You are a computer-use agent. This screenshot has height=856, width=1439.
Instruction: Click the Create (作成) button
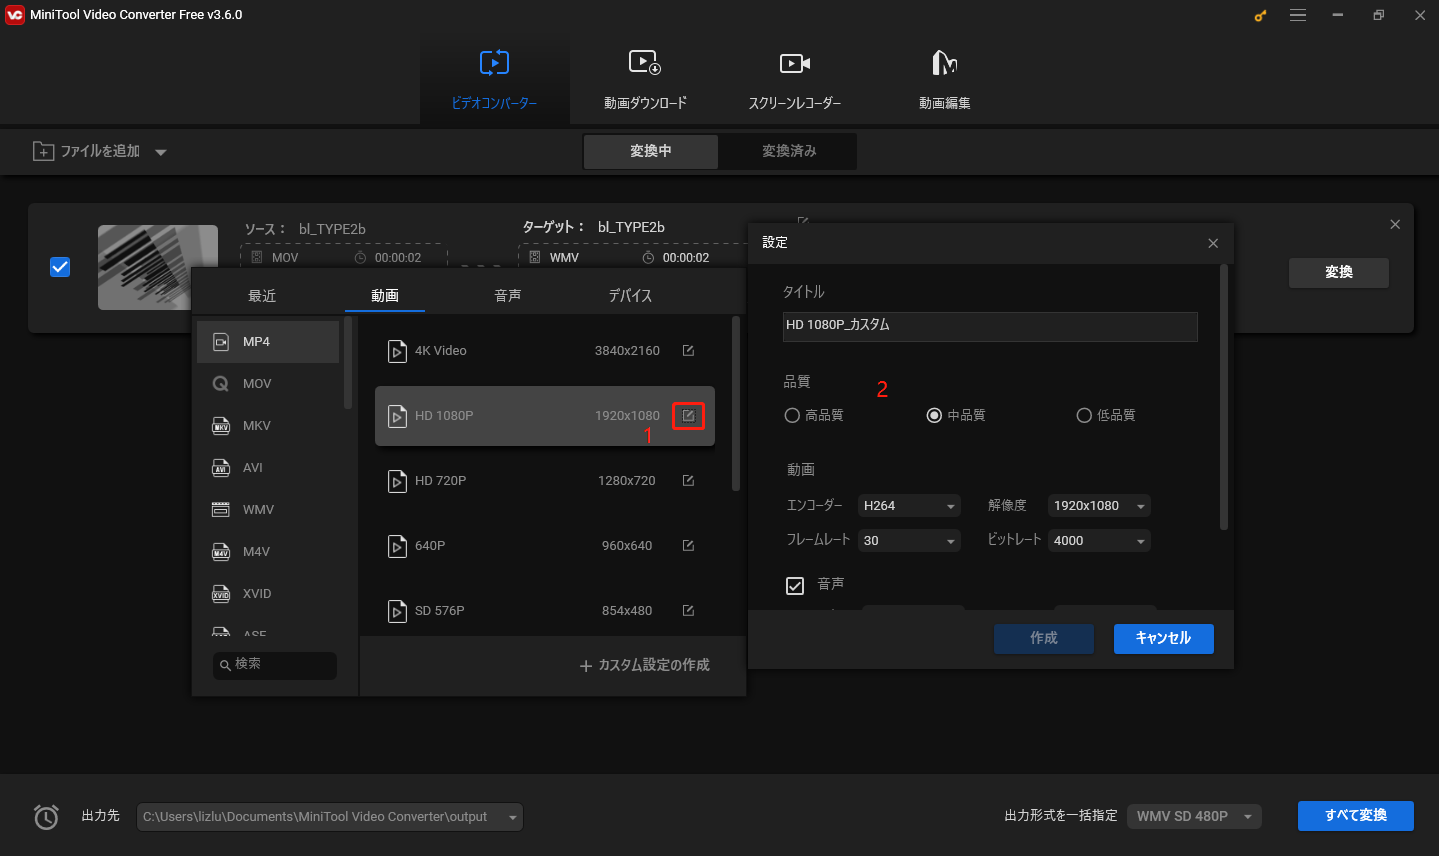1044,638
